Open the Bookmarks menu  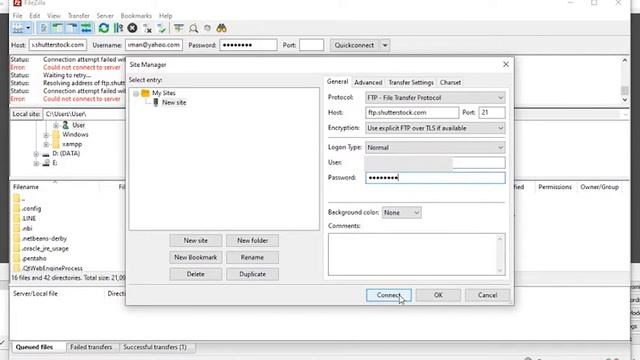click(x=136, y=16)
